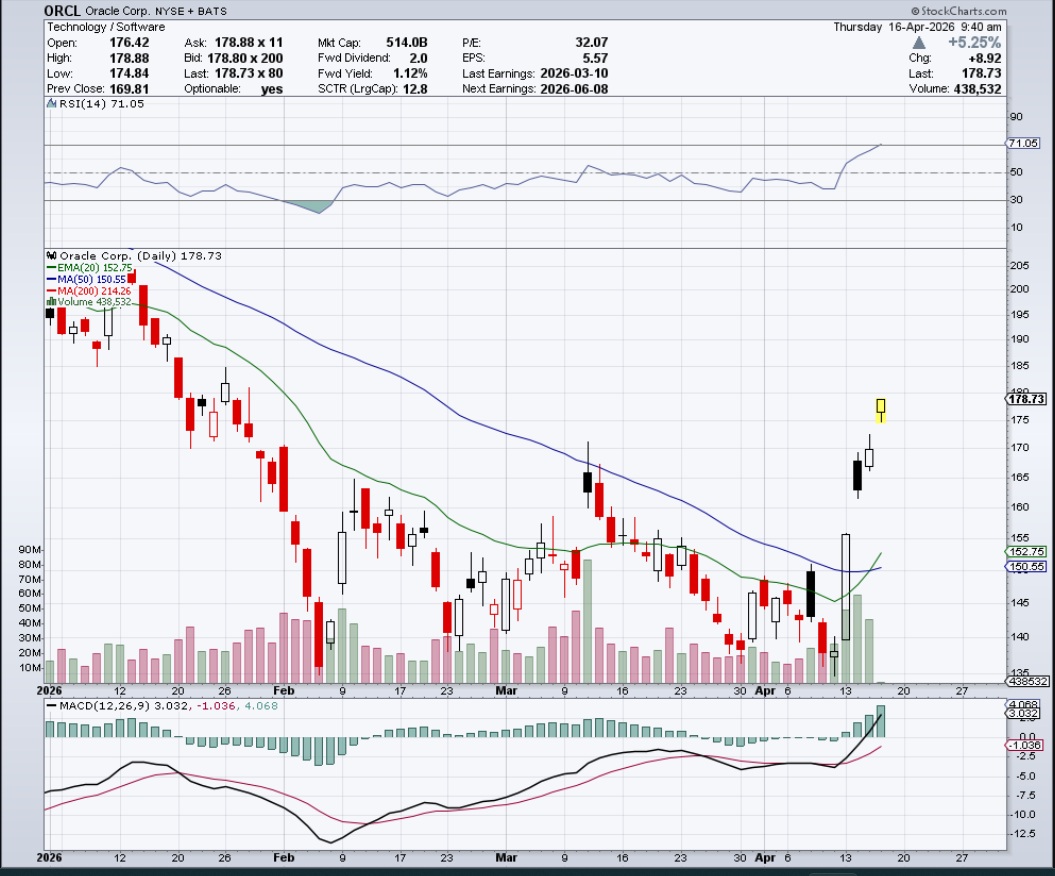This screenshot has height=876, width=1055.
Task: Click the 'Technology / Software' sector label
Action: 106,27
